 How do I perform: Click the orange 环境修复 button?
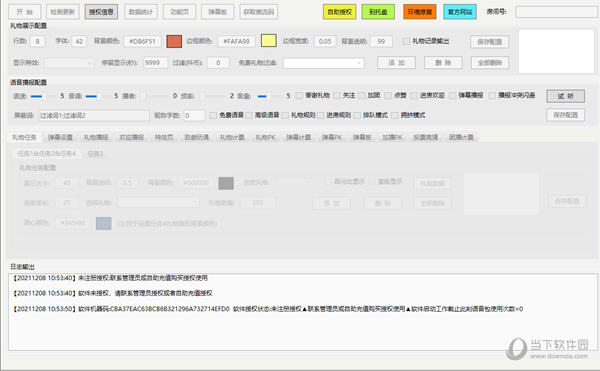[420, 12]
